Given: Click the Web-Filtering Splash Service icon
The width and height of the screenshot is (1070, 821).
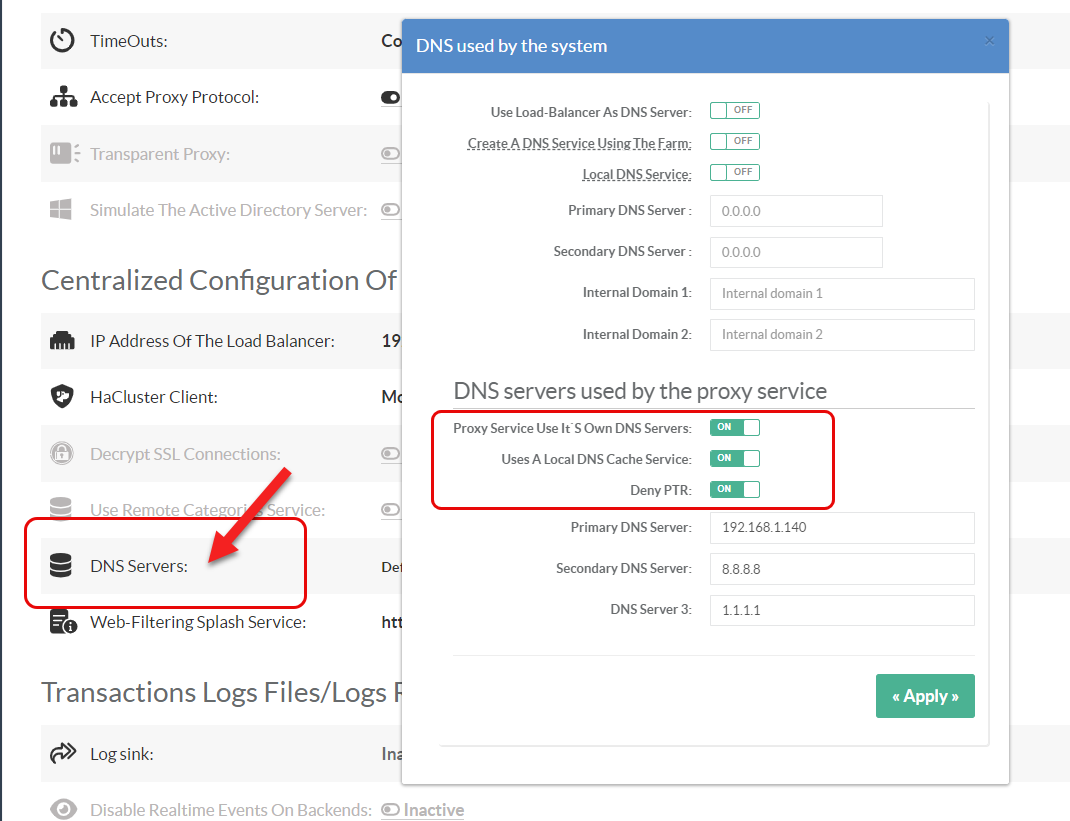Looking at the screenshot, I should (63, 622).
